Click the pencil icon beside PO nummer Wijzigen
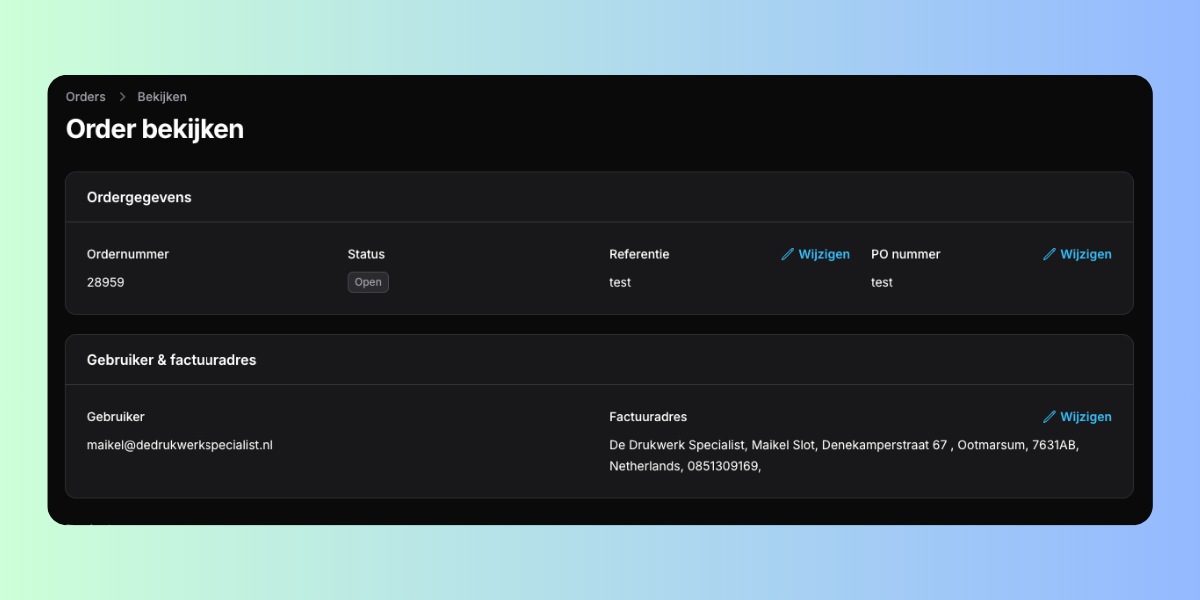Image resolution: width=1200 pixels, height=600 pixels. point(1049,254)
